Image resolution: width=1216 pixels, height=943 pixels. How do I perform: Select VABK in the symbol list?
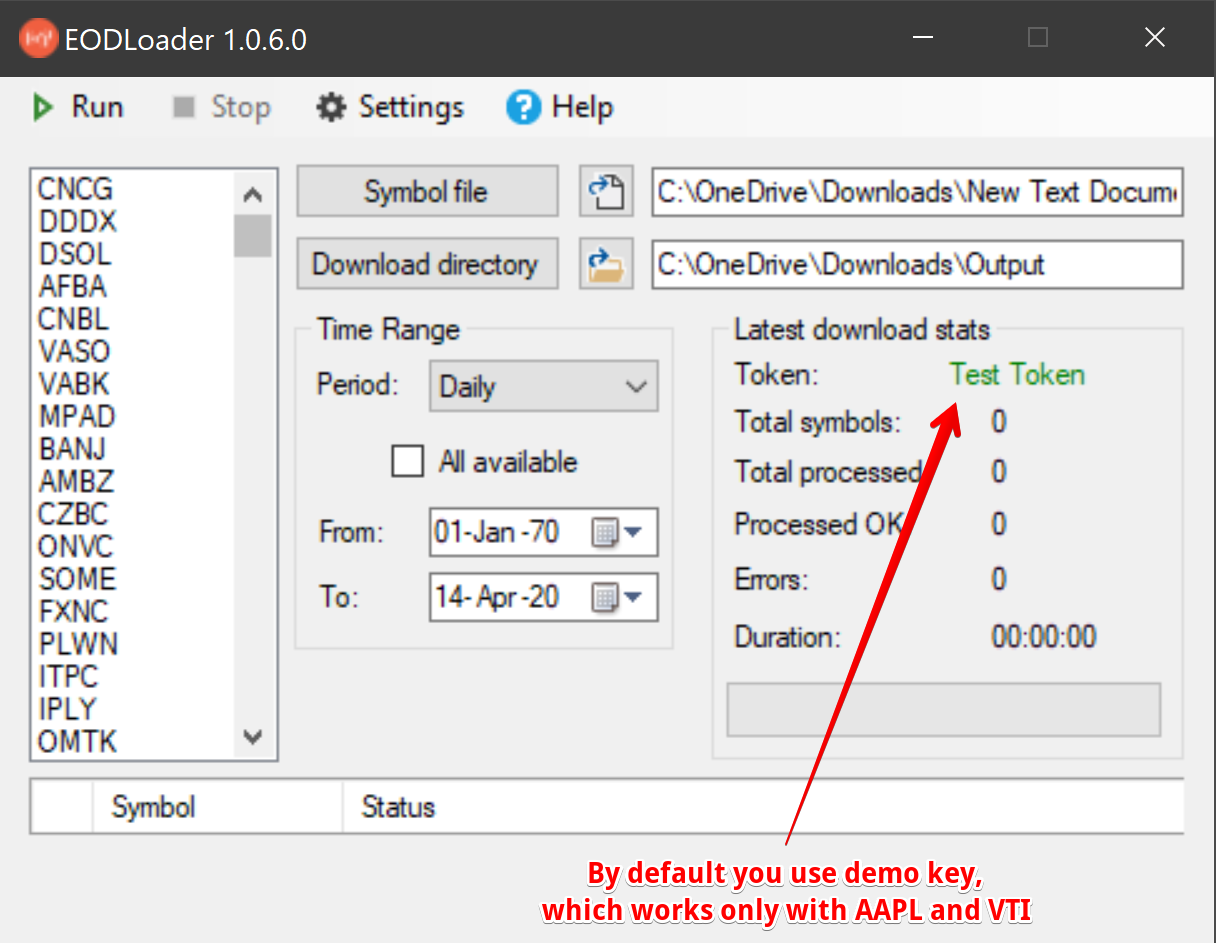(x=74, y=384)
